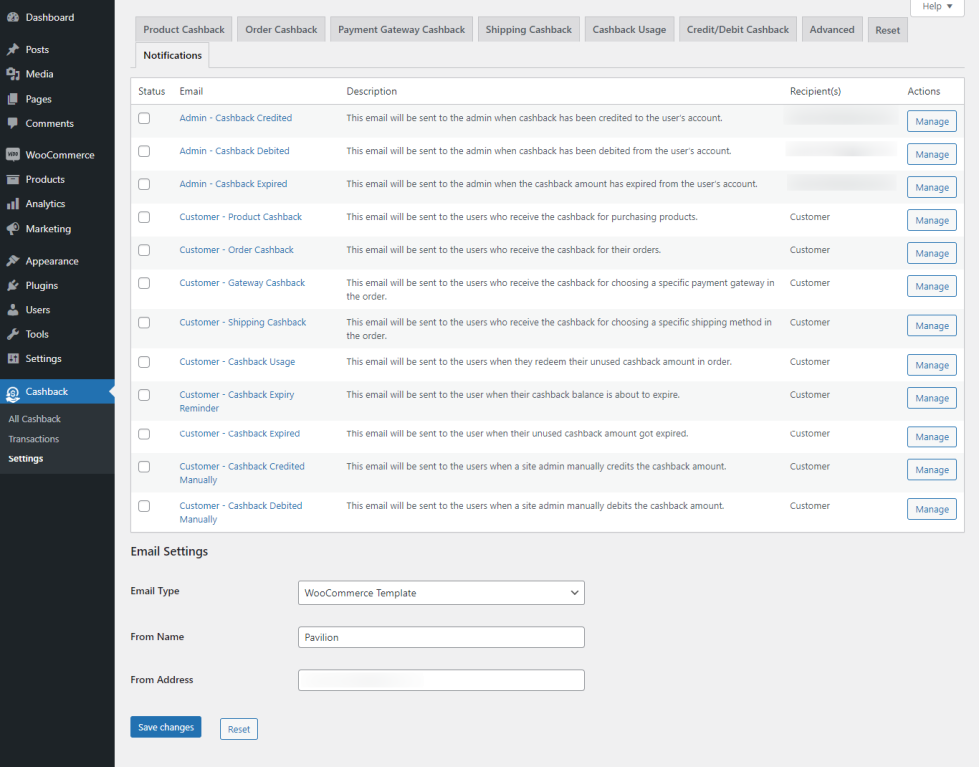Switch to Product Cashback tab

click(x=184, y=29)
